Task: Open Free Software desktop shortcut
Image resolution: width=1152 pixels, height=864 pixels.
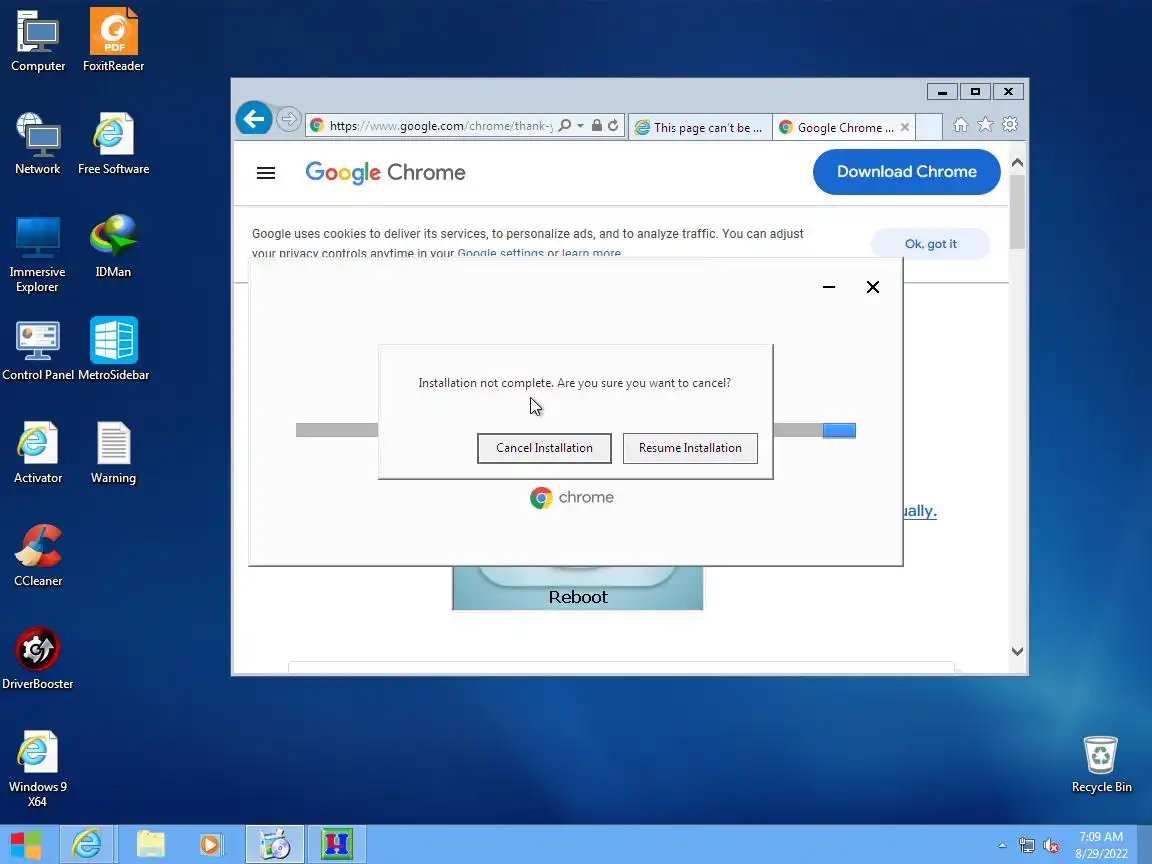Action: (x=113, y=143)
